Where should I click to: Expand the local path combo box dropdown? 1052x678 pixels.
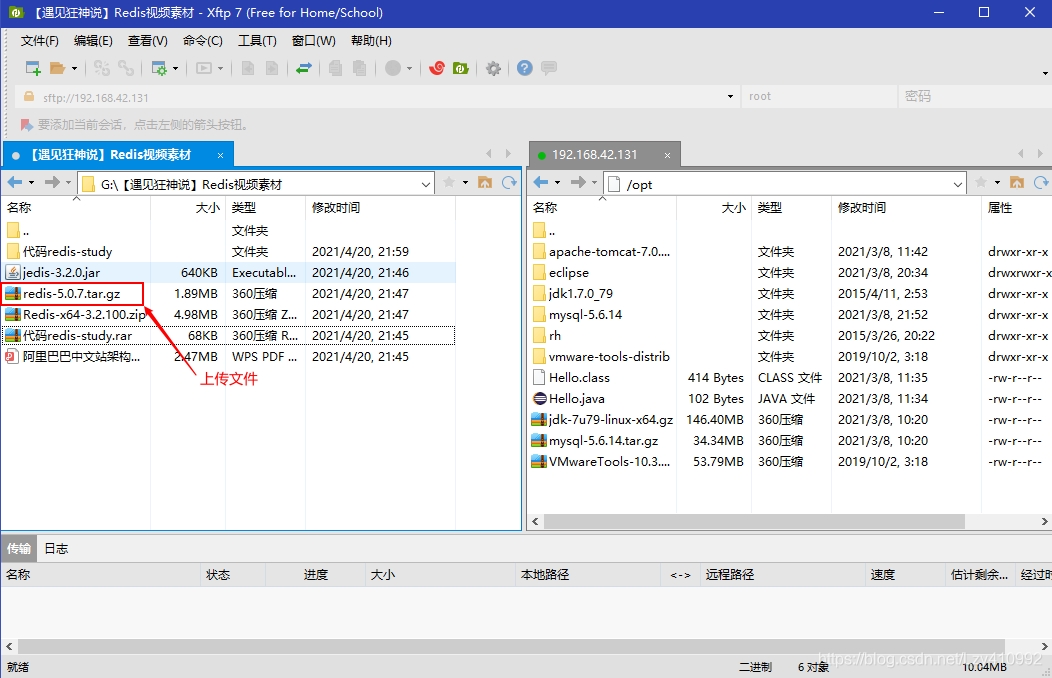click(x=426, y=184)
